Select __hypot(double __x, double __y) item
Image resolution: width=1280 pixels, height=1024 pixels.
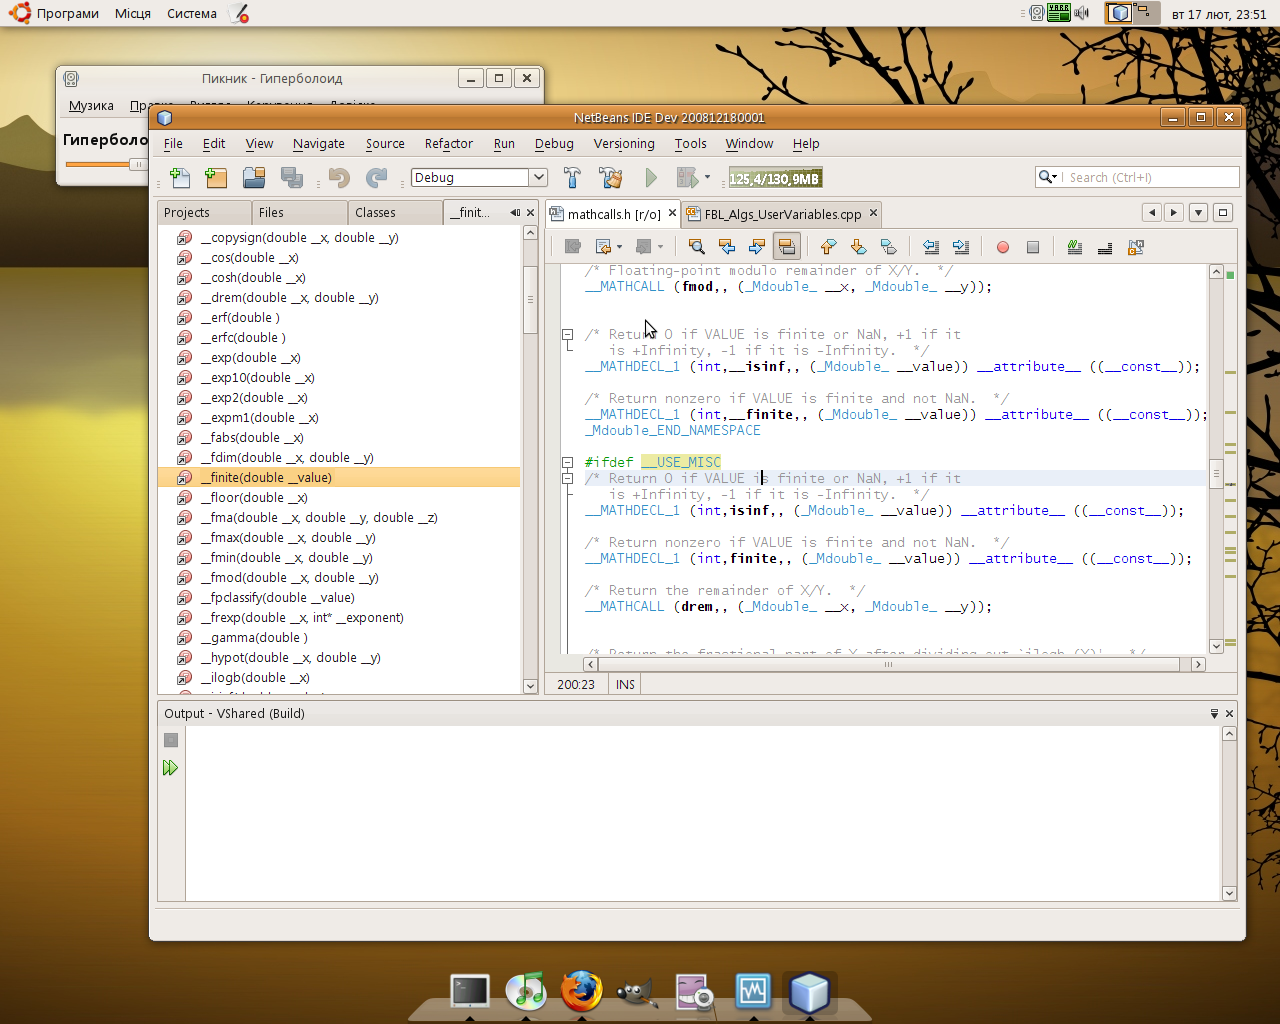point(290,658)
